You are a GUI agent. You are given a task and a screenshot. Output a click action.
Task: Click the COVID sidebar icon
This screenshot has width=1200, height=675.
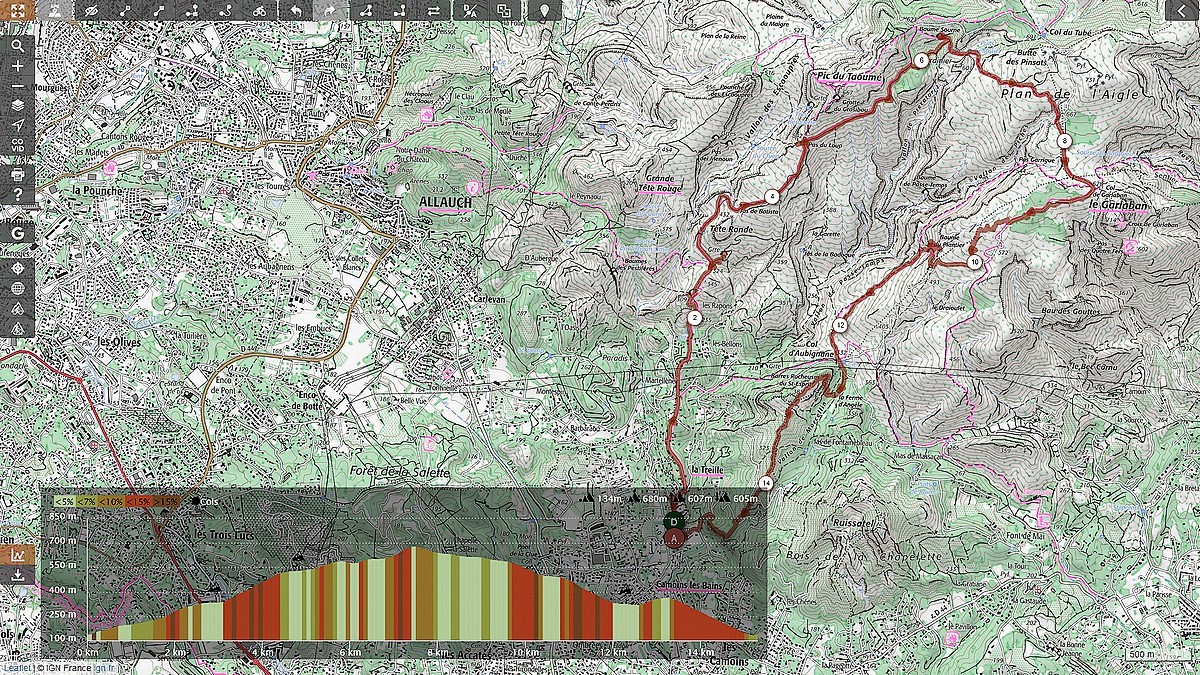pyautogui.click(x=17, y=146)
